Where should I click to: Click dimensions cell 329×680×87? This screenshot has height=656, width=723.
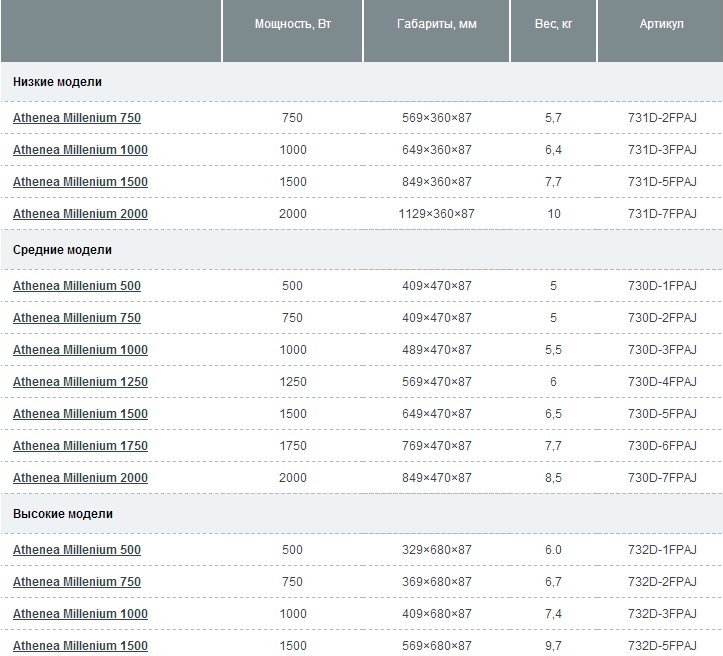click(437, 550)
